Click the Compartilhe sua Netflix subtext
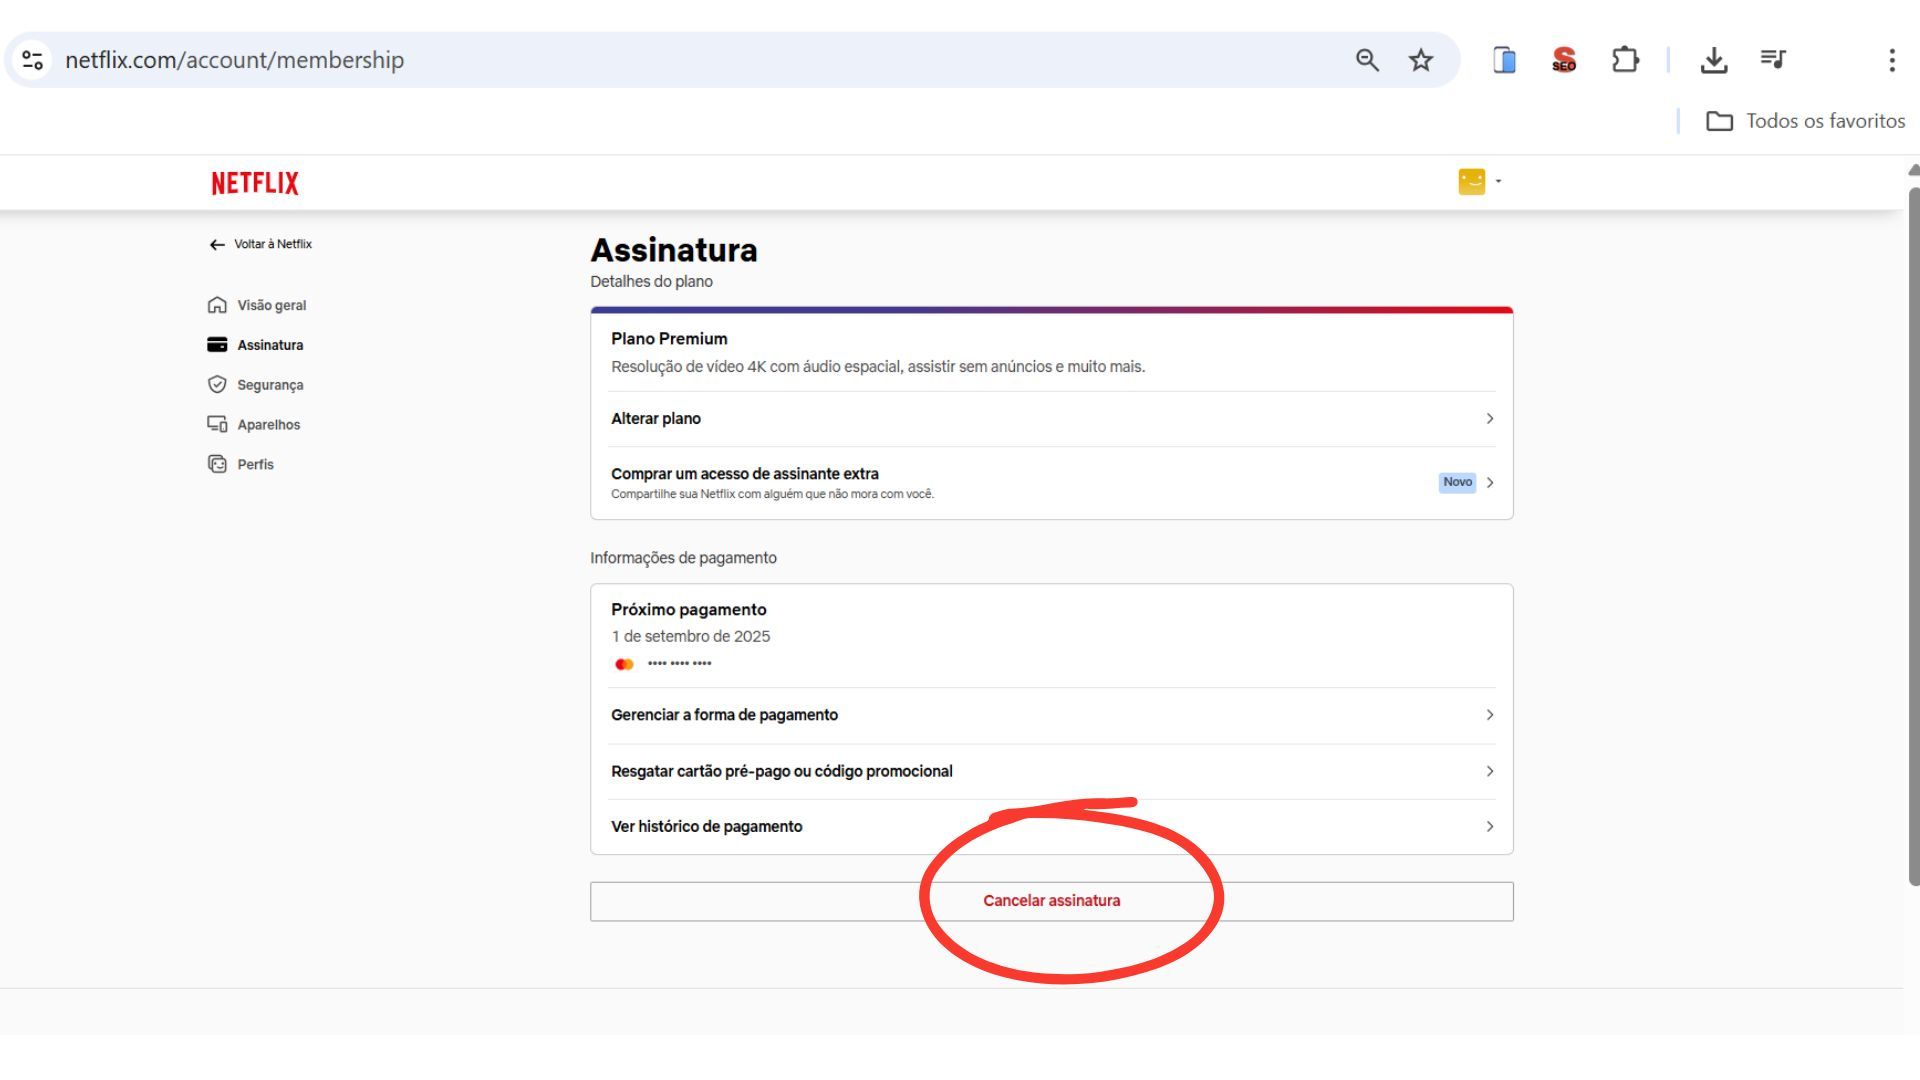Screen dimensions: 1920x1080 (772, 494)
